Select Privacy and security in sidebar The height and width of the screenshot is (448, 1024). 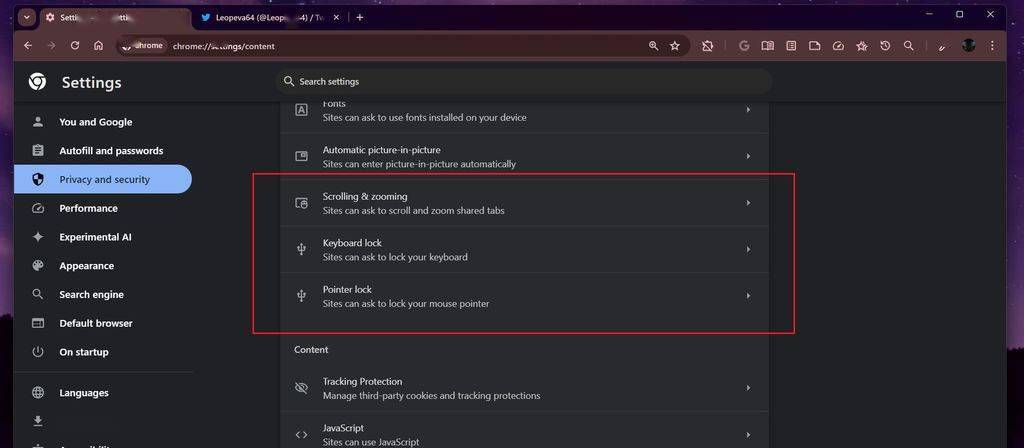tap(103, 180)
